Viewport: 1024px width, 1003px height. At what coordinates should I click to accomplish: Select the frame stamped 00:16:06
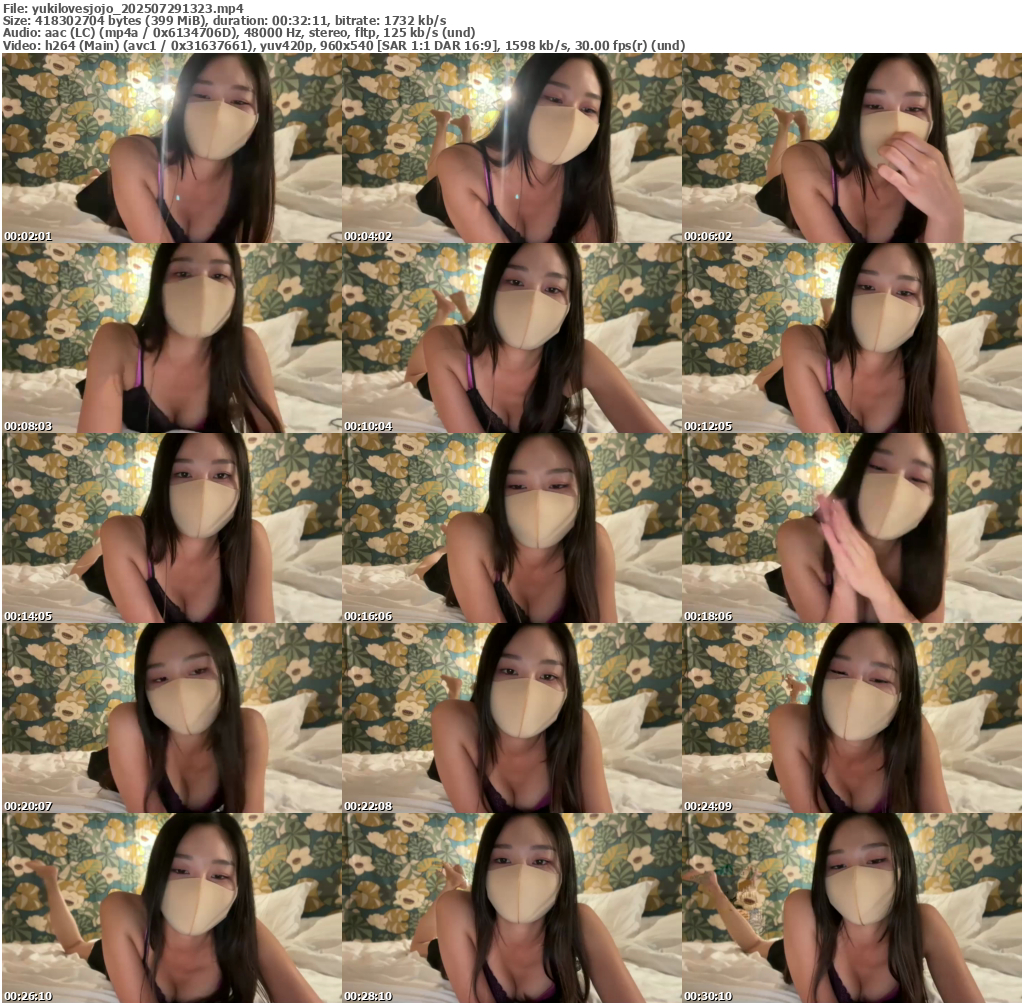tap(511, 528)
